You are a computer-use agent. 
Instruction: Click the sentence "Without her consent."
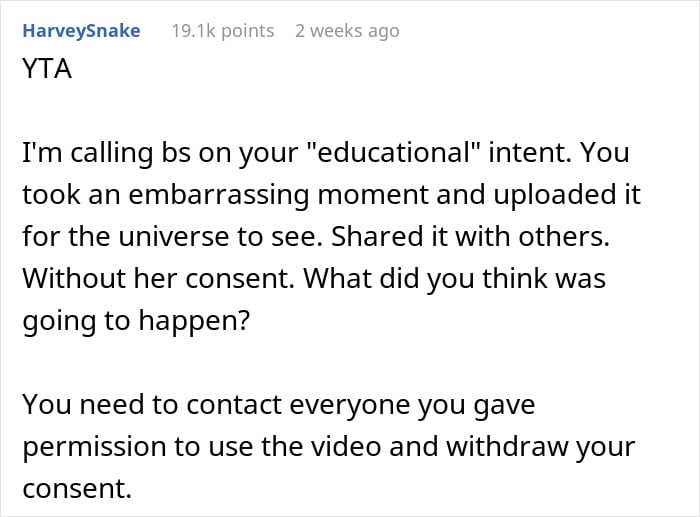(158, 278)
